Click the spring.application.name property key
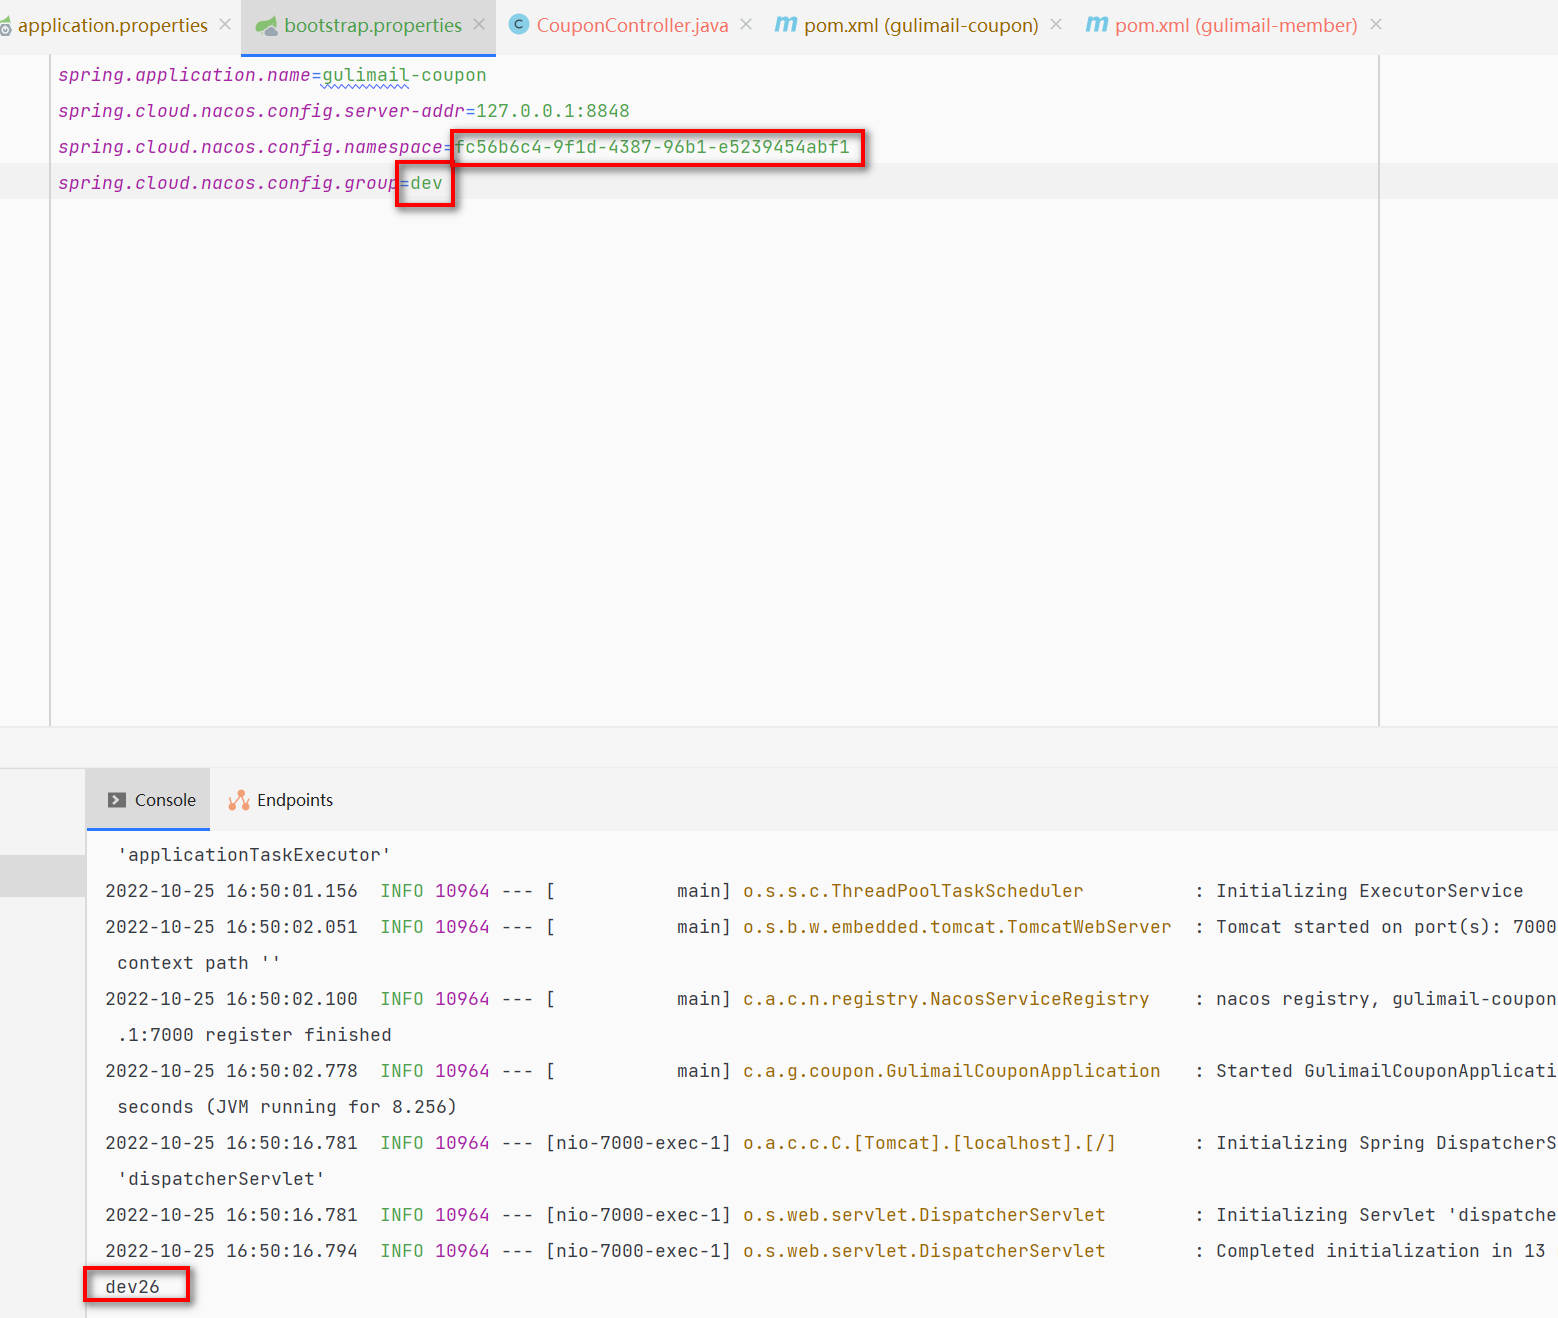Viewport: 1558px width, 1318px height. point(184,75)
